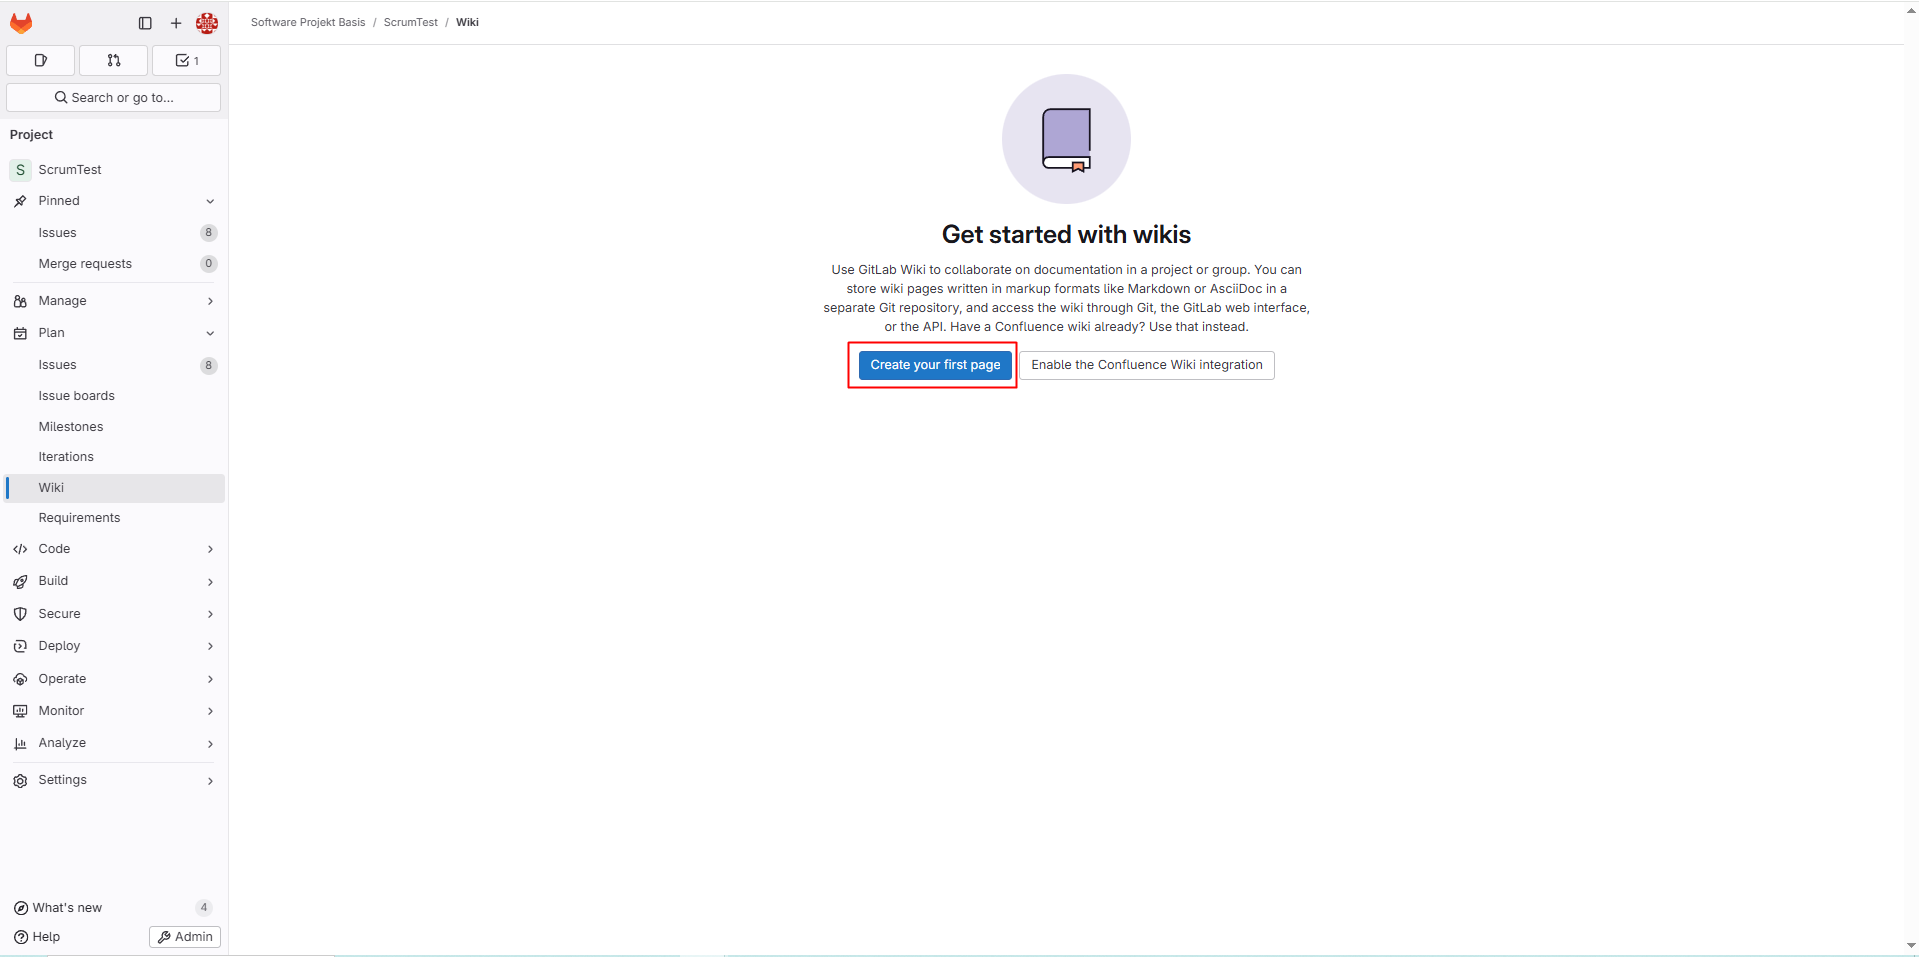The height and width of the screenshot is (957, 1919).
Task: Click the GitLab fox logo
Action: coord(21,22)
